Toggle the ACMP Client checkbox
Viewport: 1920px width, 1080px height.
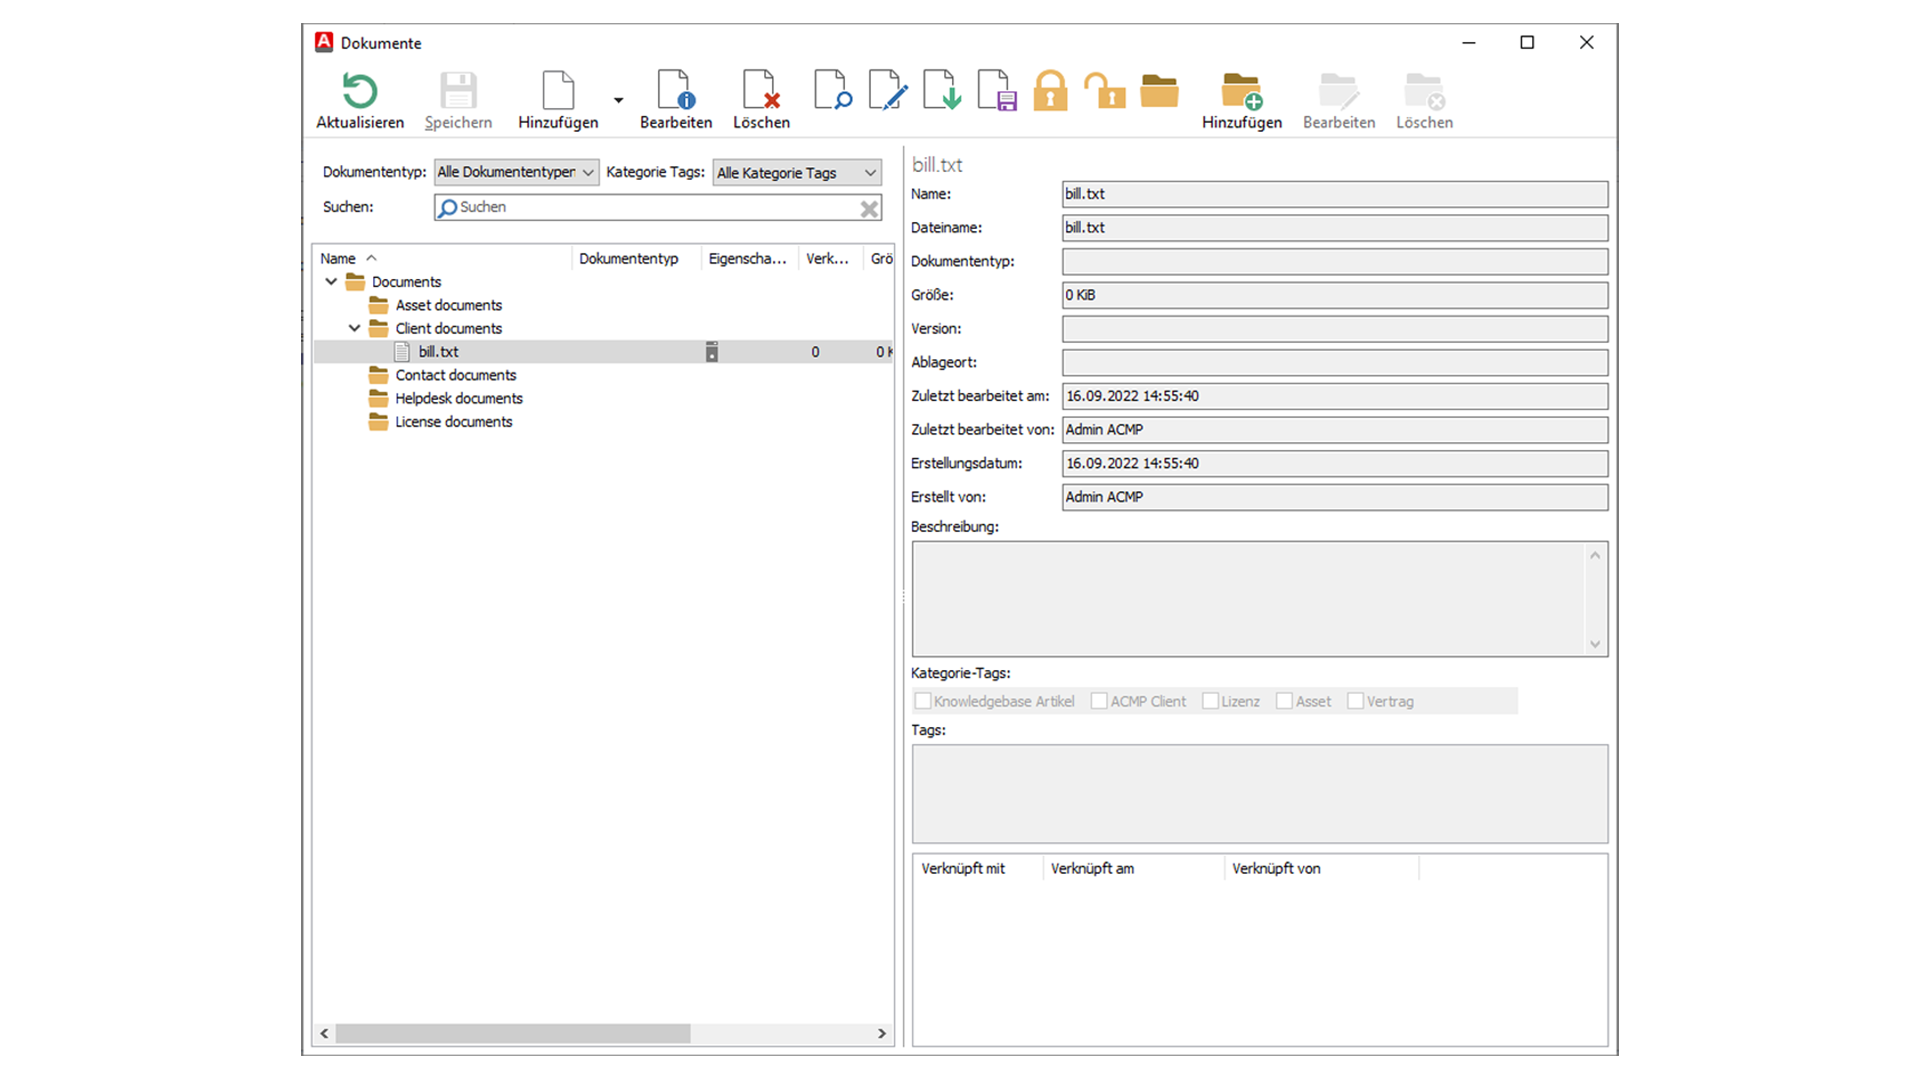pos(1099,701)
